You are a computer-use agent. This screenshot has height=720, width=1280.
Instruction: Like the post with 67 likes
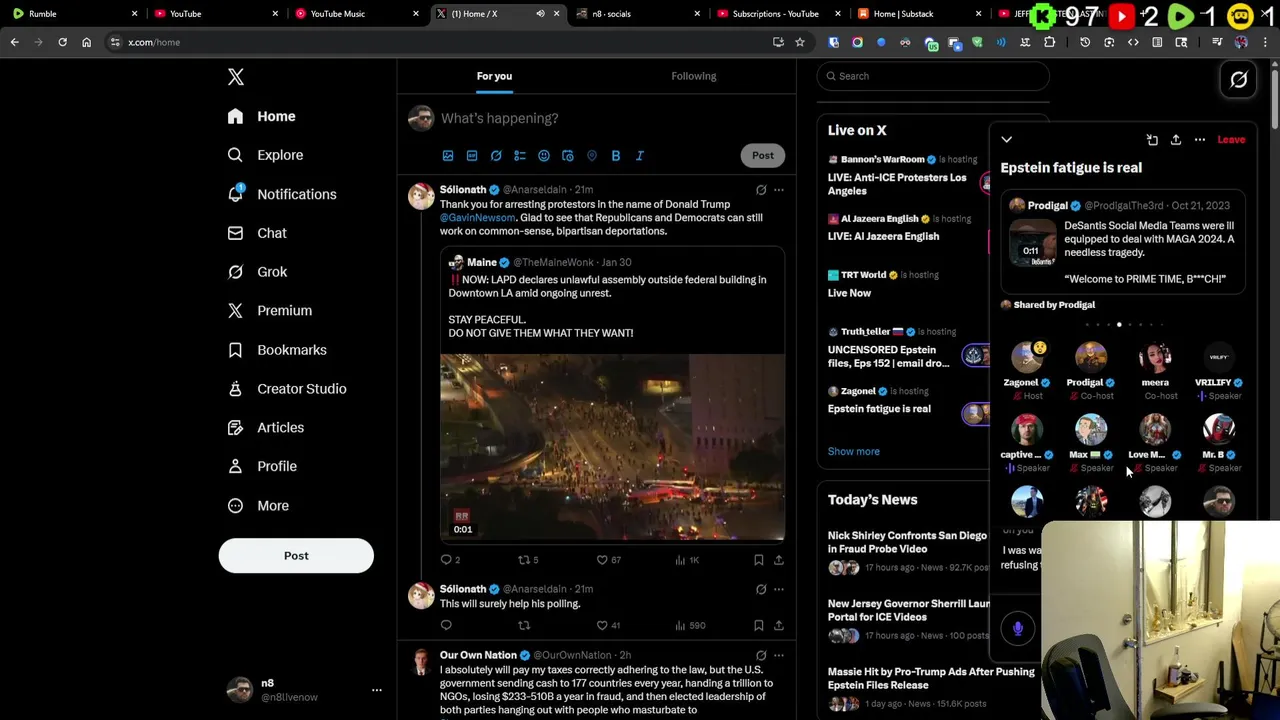coord(609,560)
